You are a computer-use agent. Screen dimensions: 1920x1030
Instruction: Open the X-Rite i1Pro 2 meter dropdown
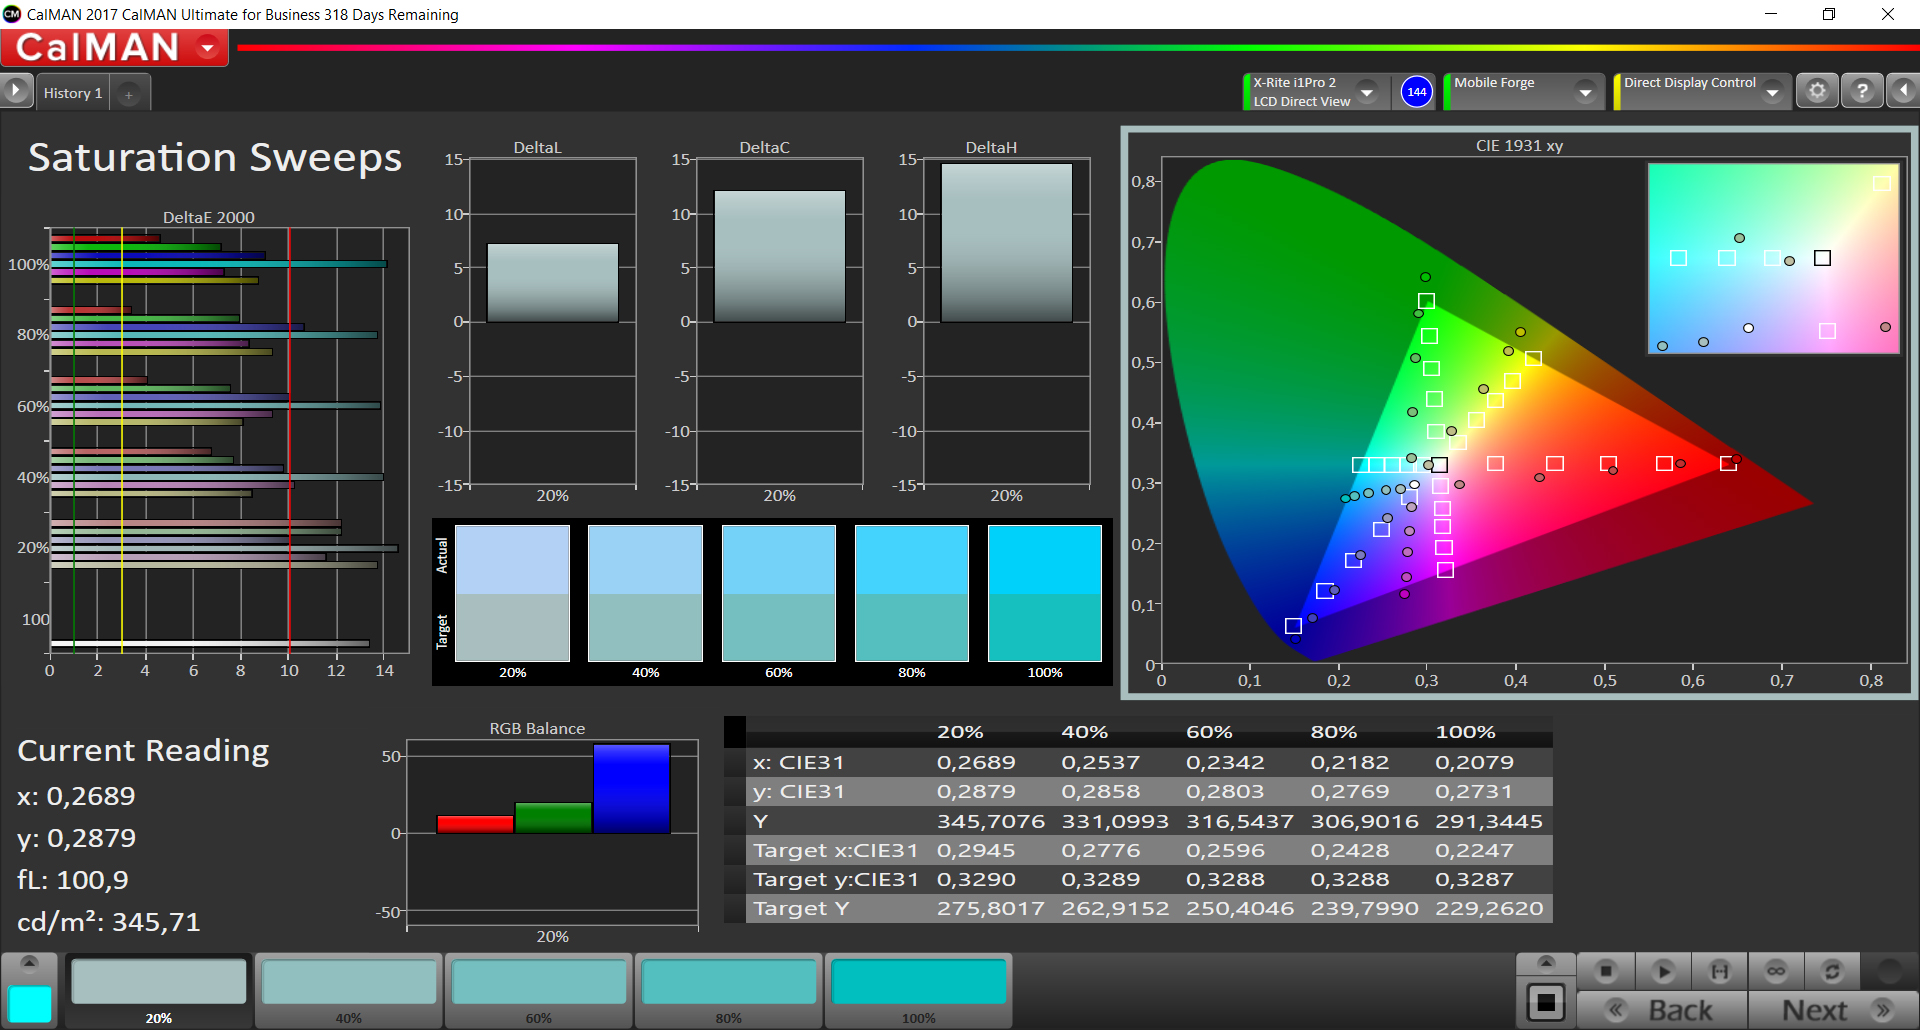[1367, 92]
